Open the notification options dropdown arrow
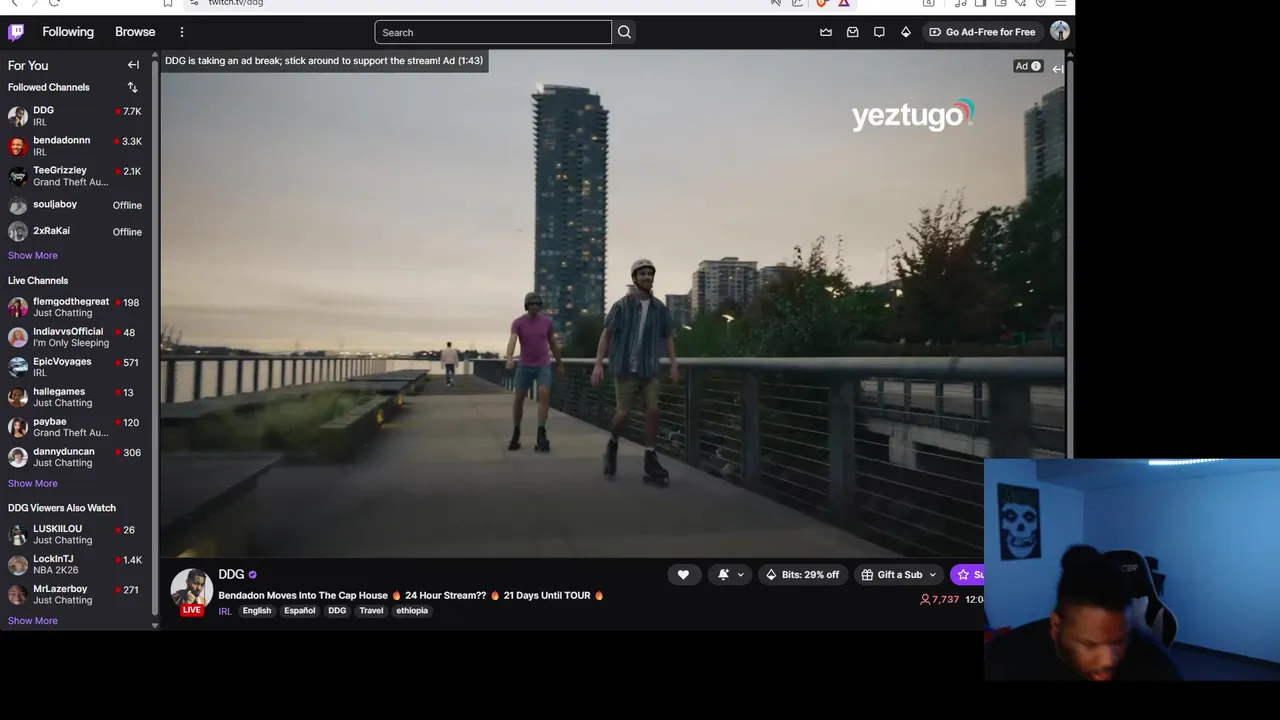This screenshot has width=1280, height=720. point(740,574)
